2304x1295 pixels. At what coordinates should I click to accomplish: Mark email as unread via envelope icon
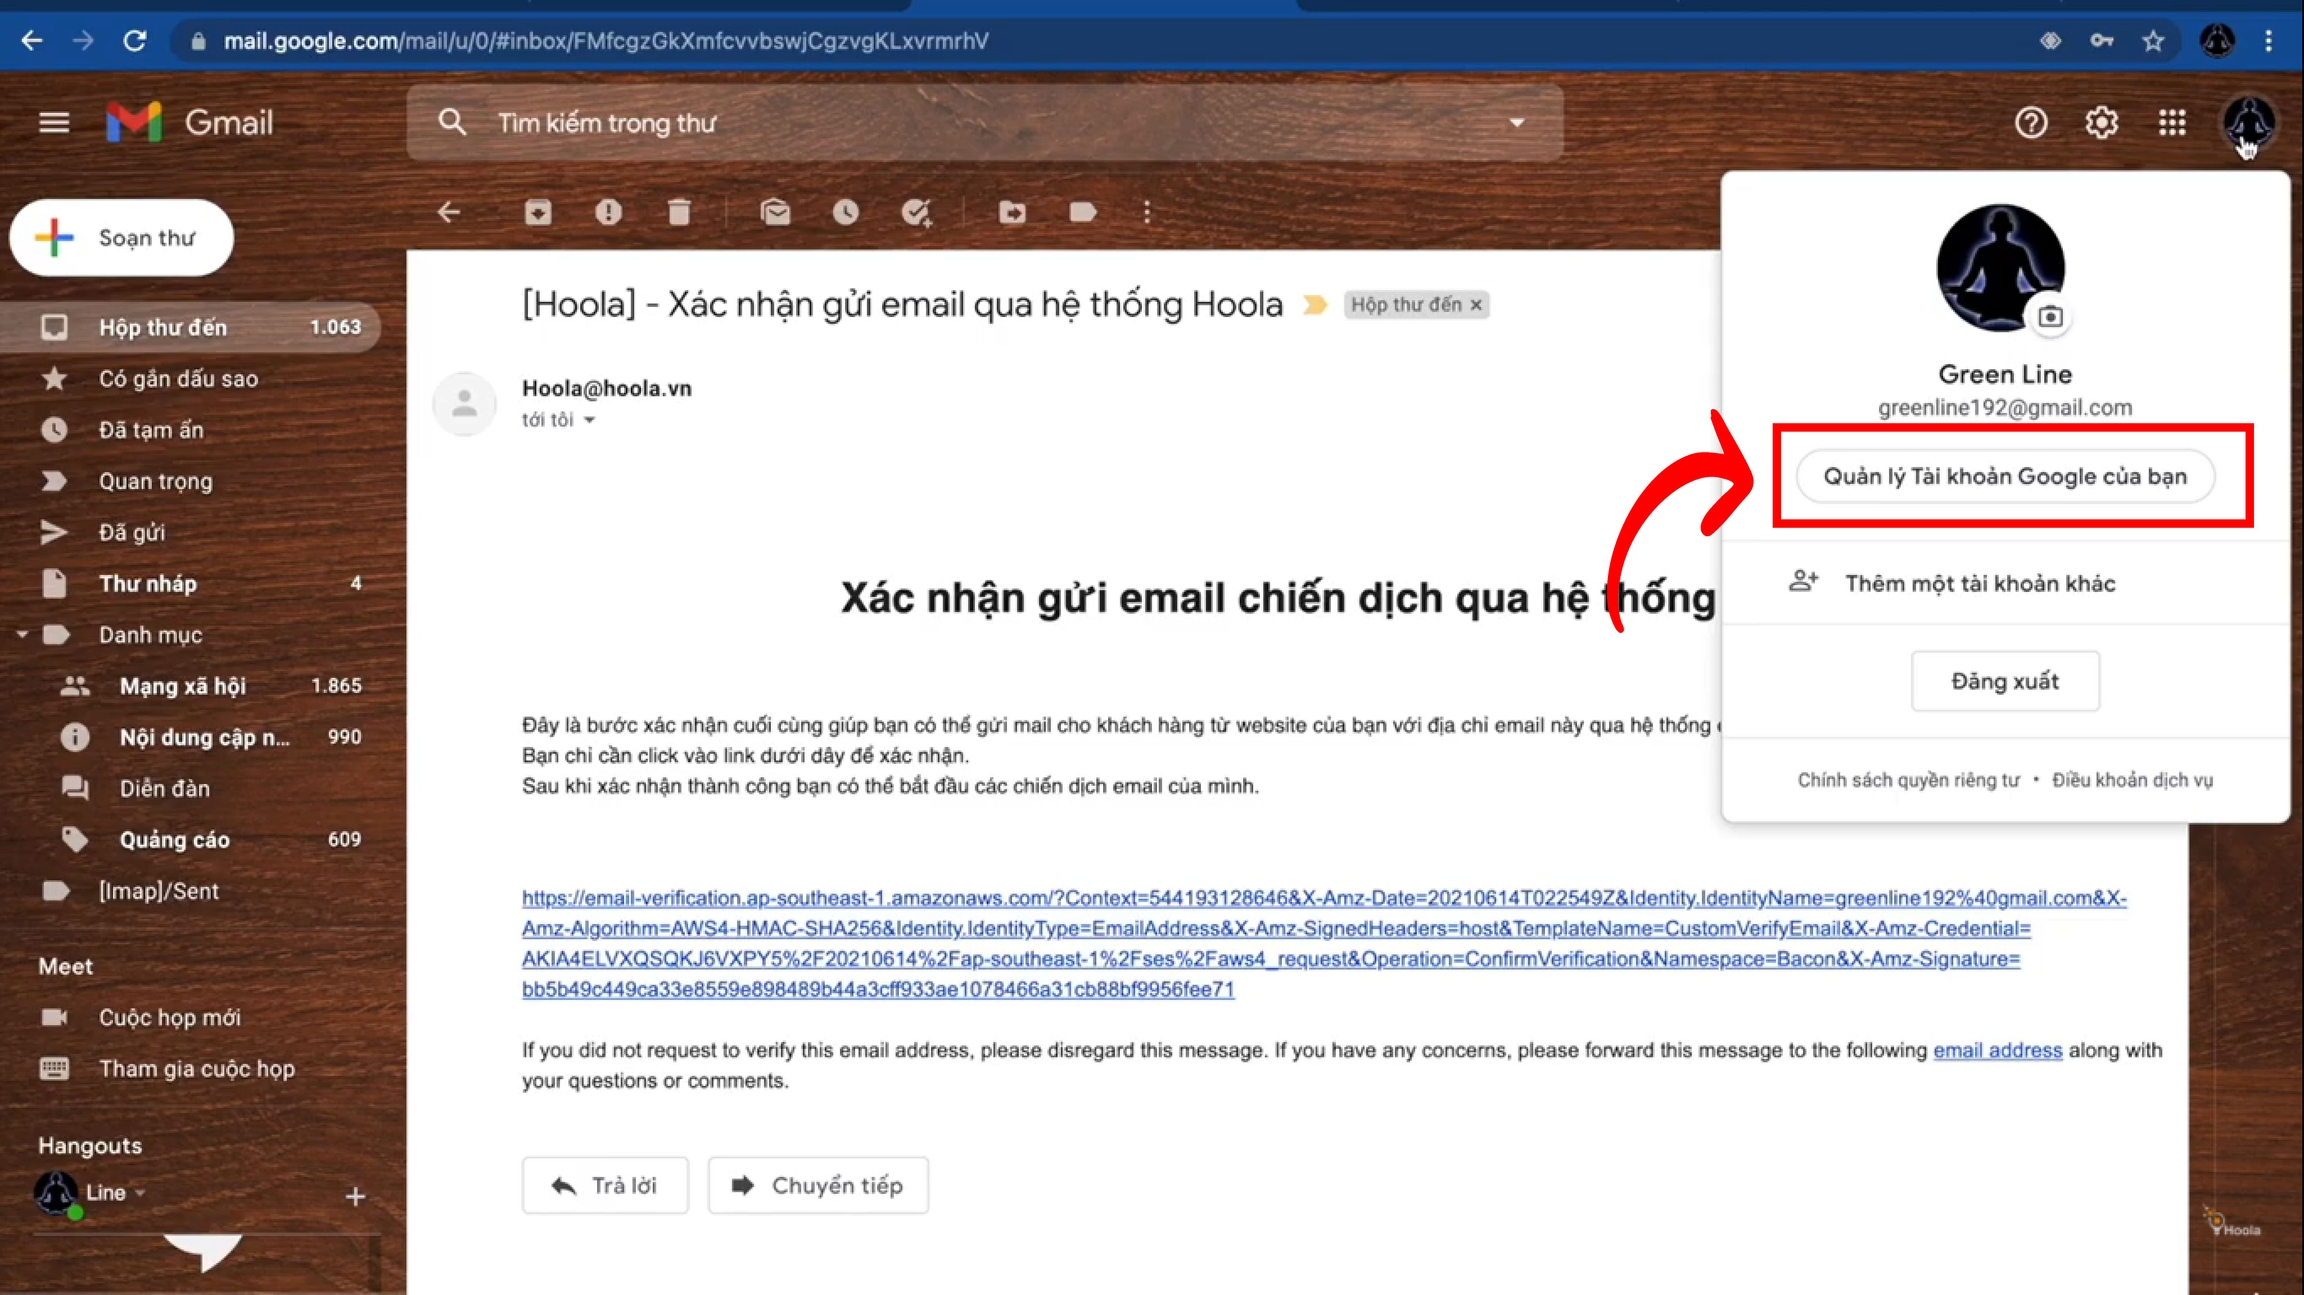point(775,212)
